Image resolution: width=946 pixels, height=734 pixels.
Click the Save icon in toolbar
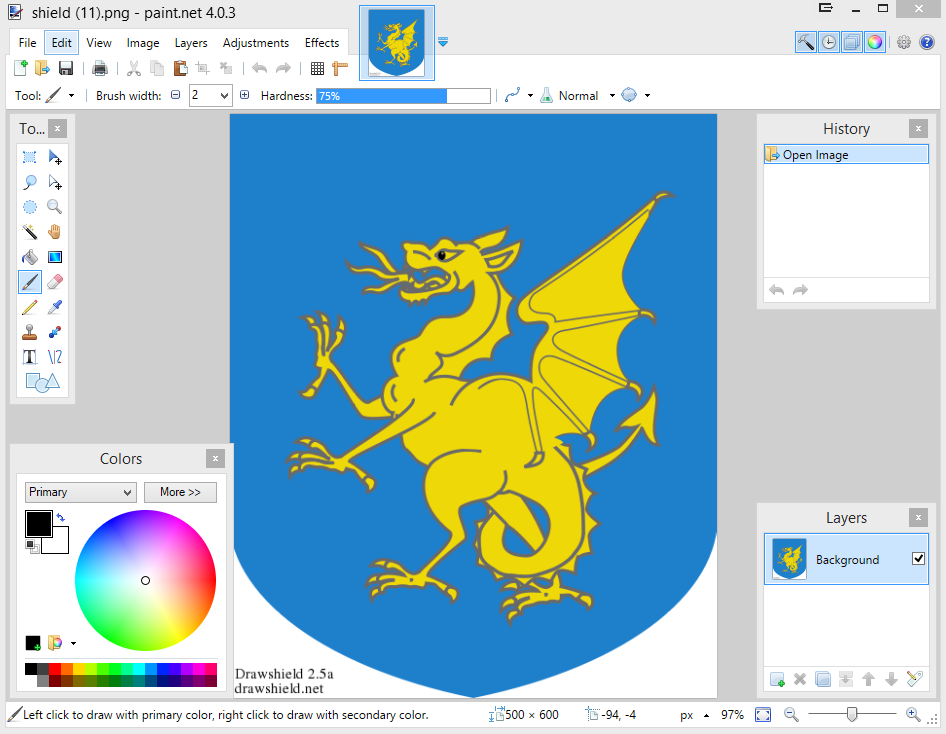tap(66, 68)
